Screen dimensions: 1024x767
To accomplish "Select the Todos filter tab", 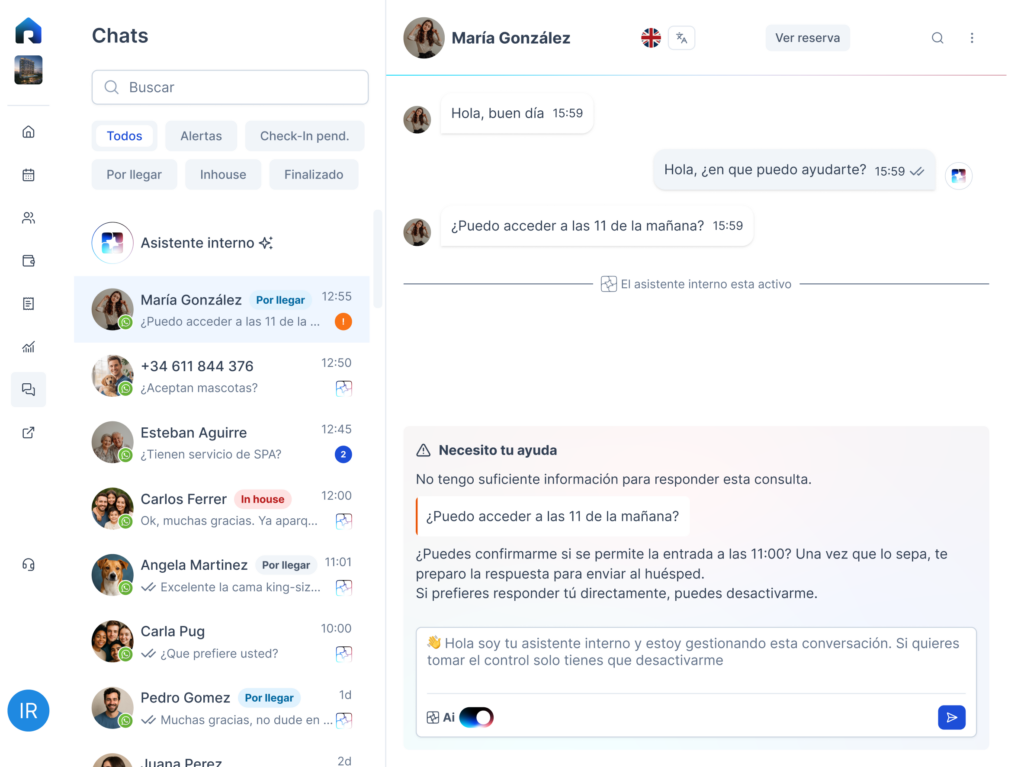I will (125, 136).
